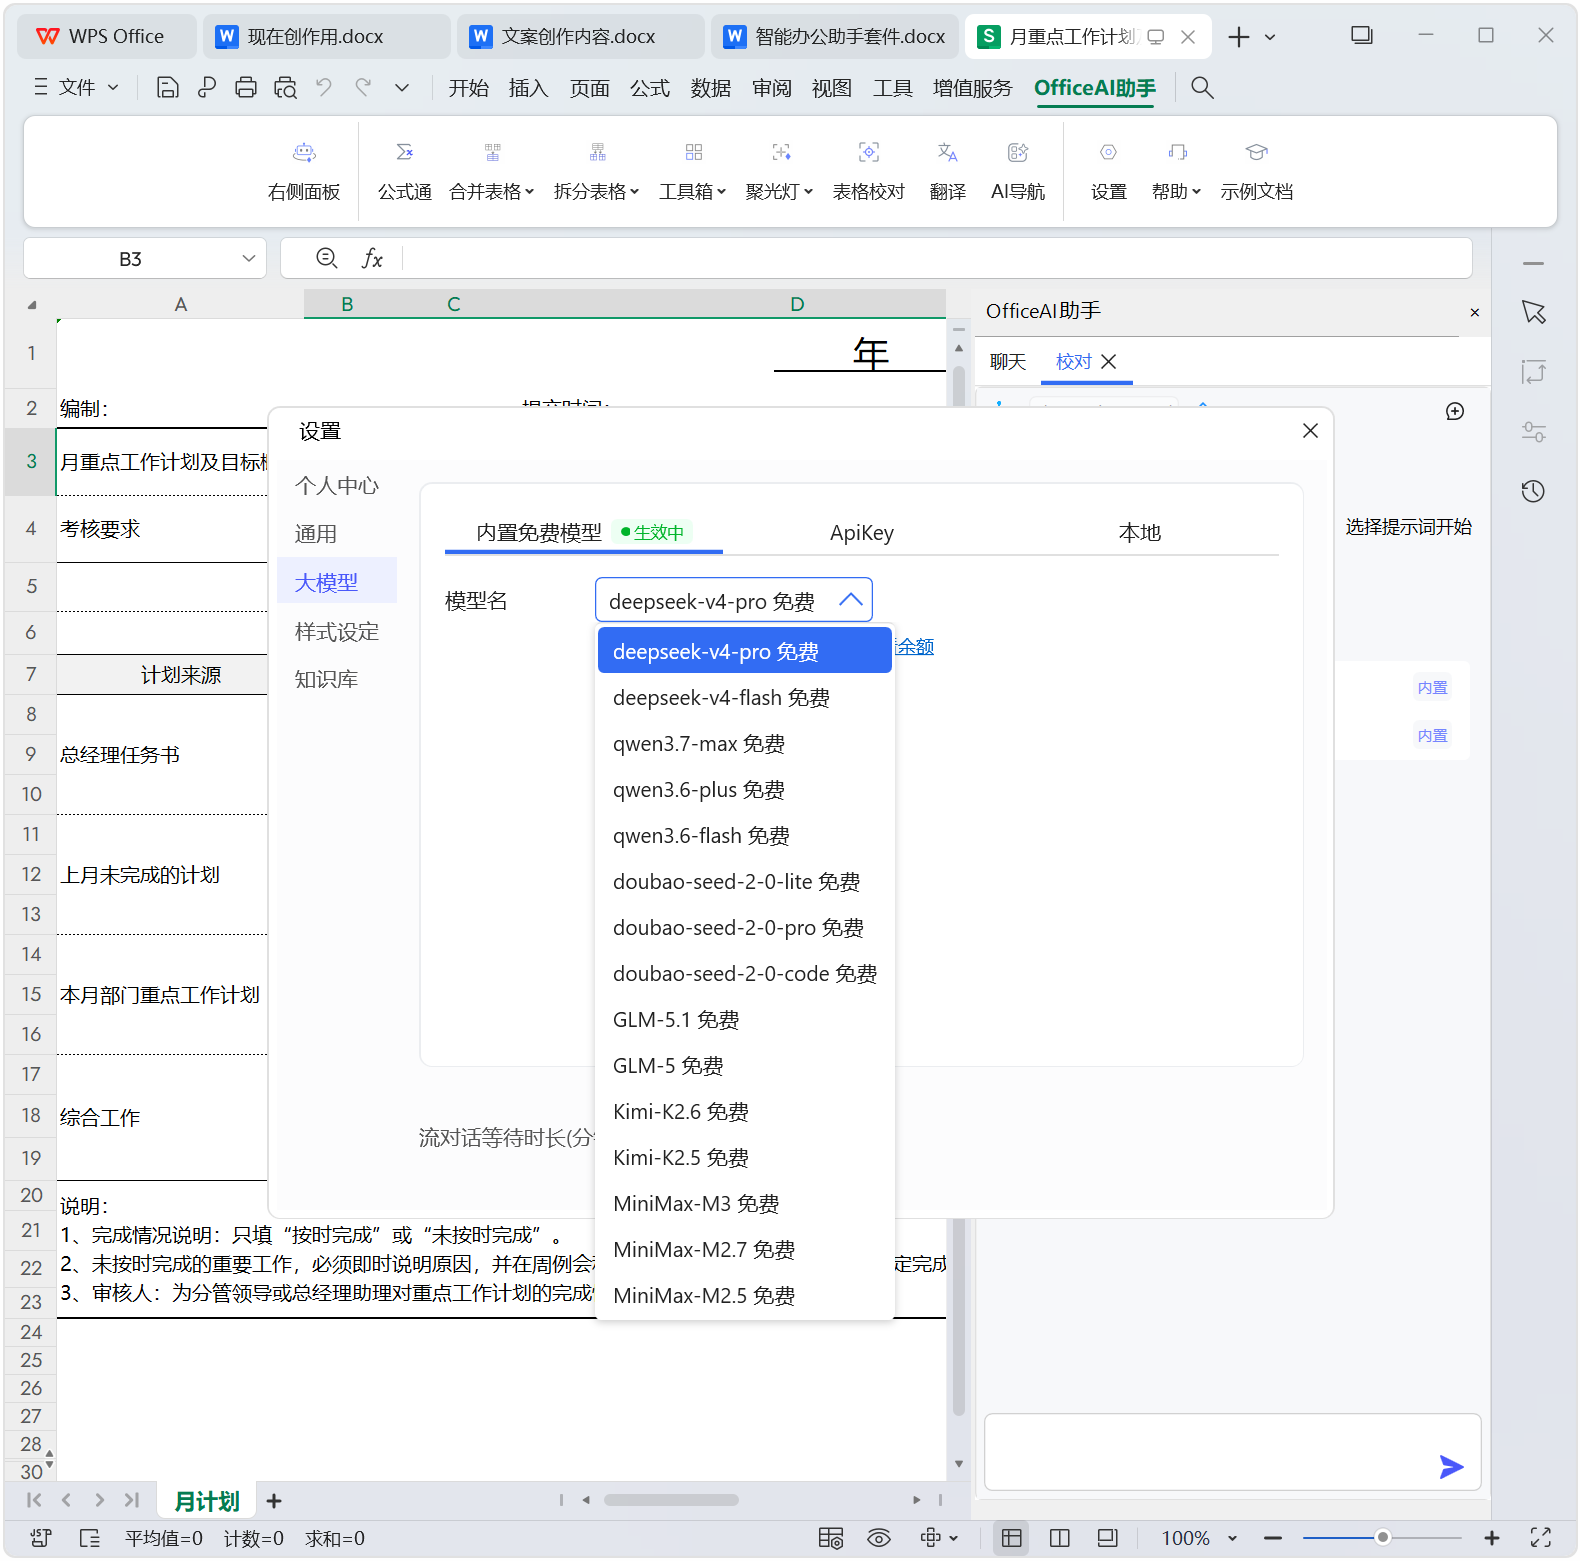1580x1561 pixels.
Task: Switch to the 公式 ribbon tab
Action: click(650, 88)
